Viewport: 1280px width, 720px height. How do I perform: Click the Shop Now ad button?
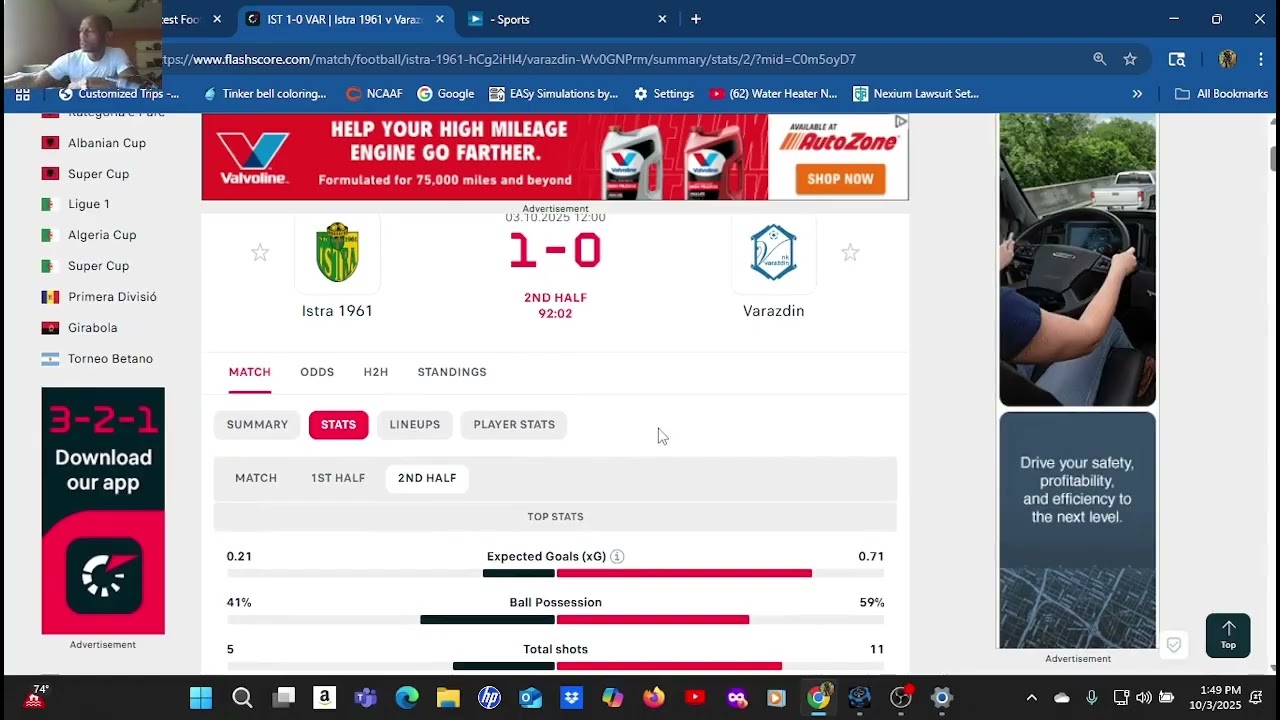(840, 179)
